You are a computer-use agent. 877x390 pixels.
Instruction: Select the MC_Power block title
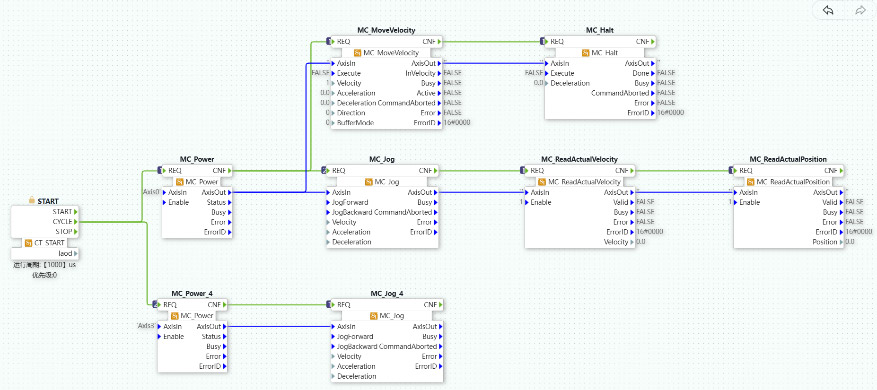click(197, 159)
